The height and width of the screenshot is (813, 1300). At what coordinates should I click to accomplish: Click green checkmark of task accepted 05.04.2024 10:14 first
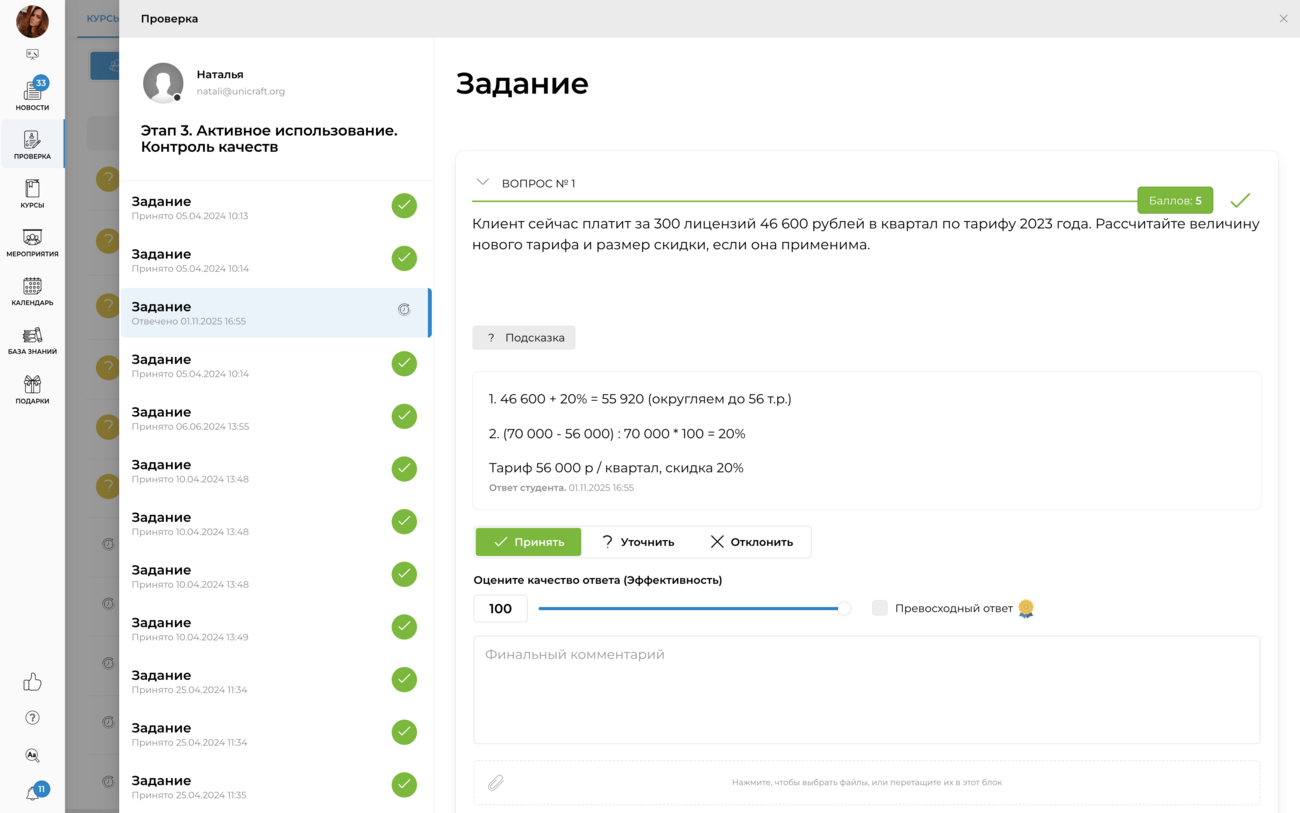click(404, 258)
